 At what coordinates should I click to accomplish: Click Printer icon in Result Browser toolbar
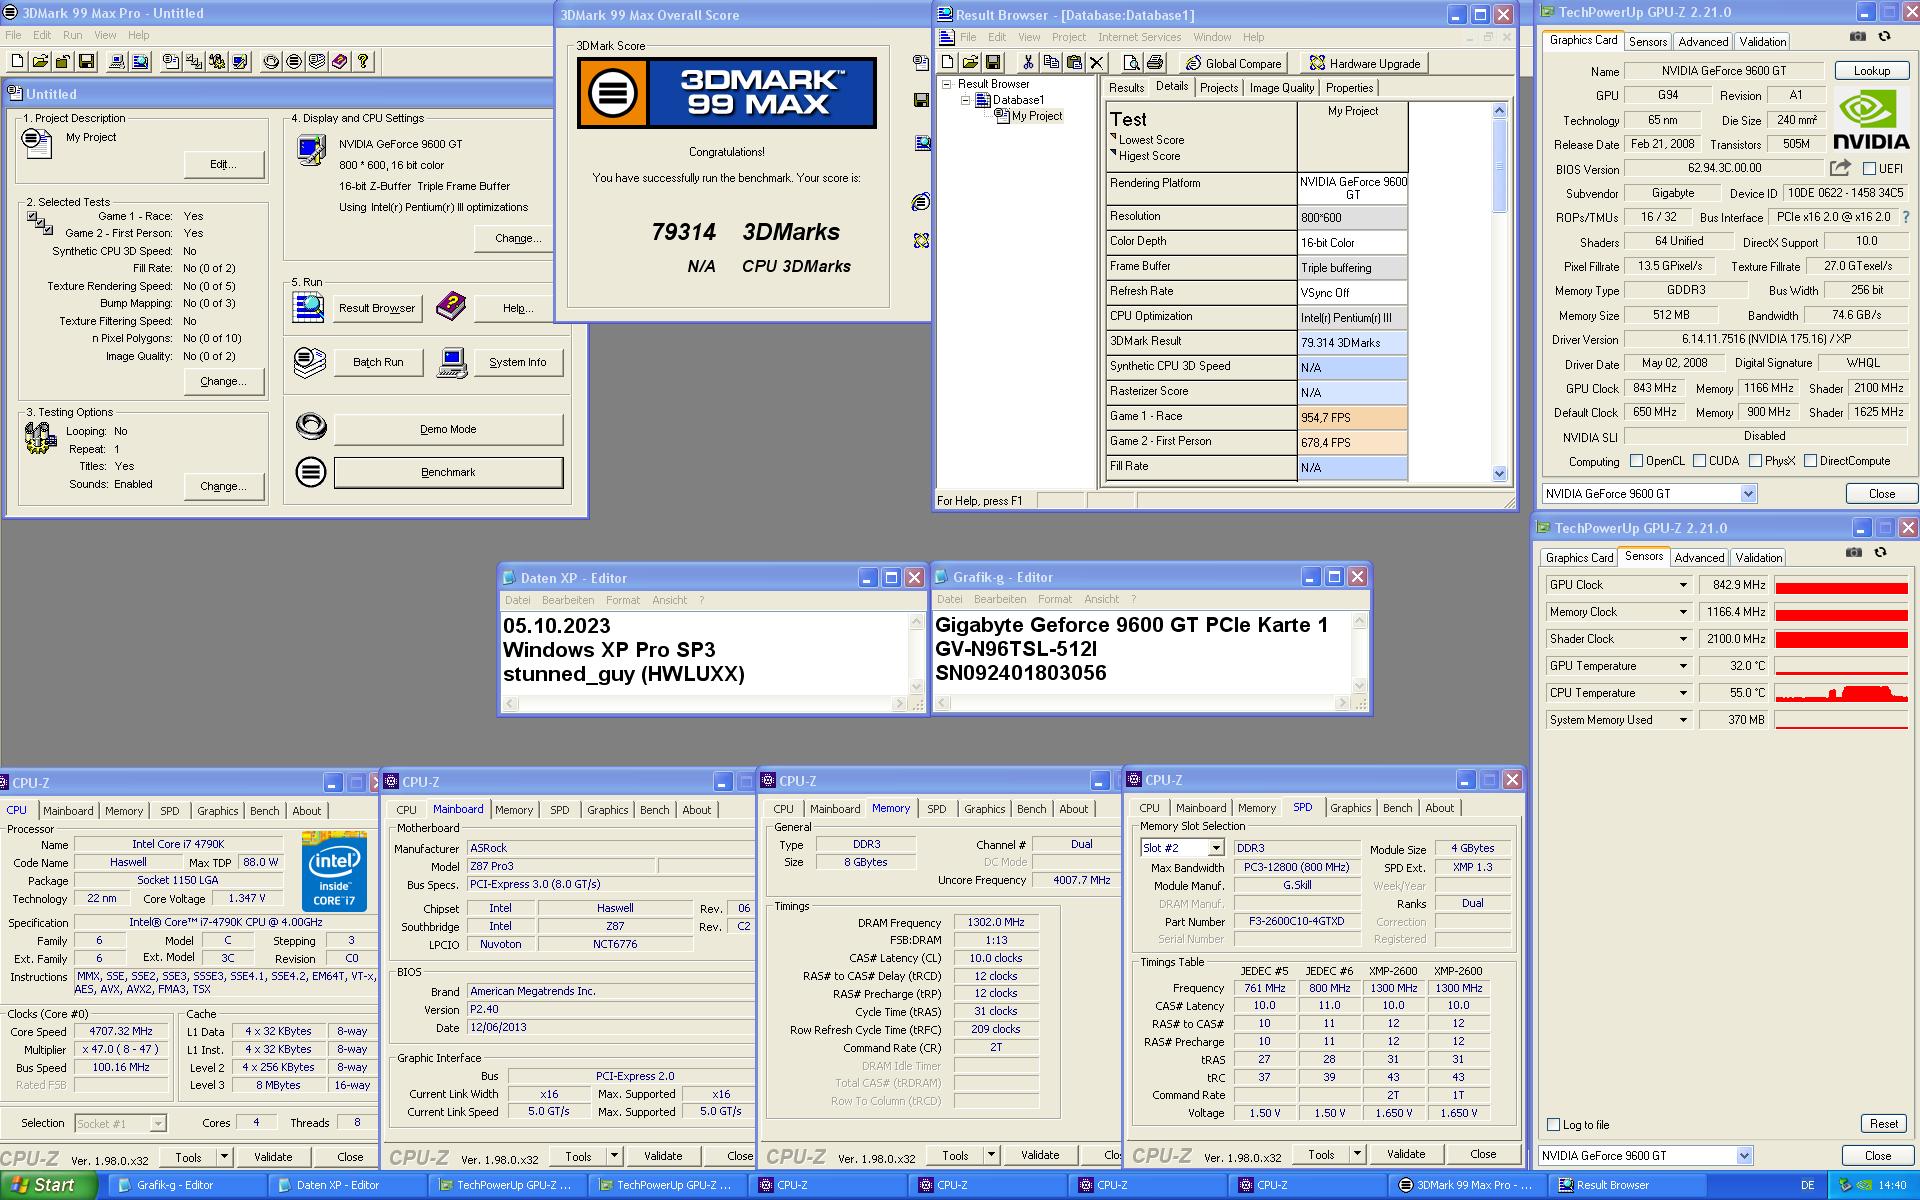click(1154, 63)
